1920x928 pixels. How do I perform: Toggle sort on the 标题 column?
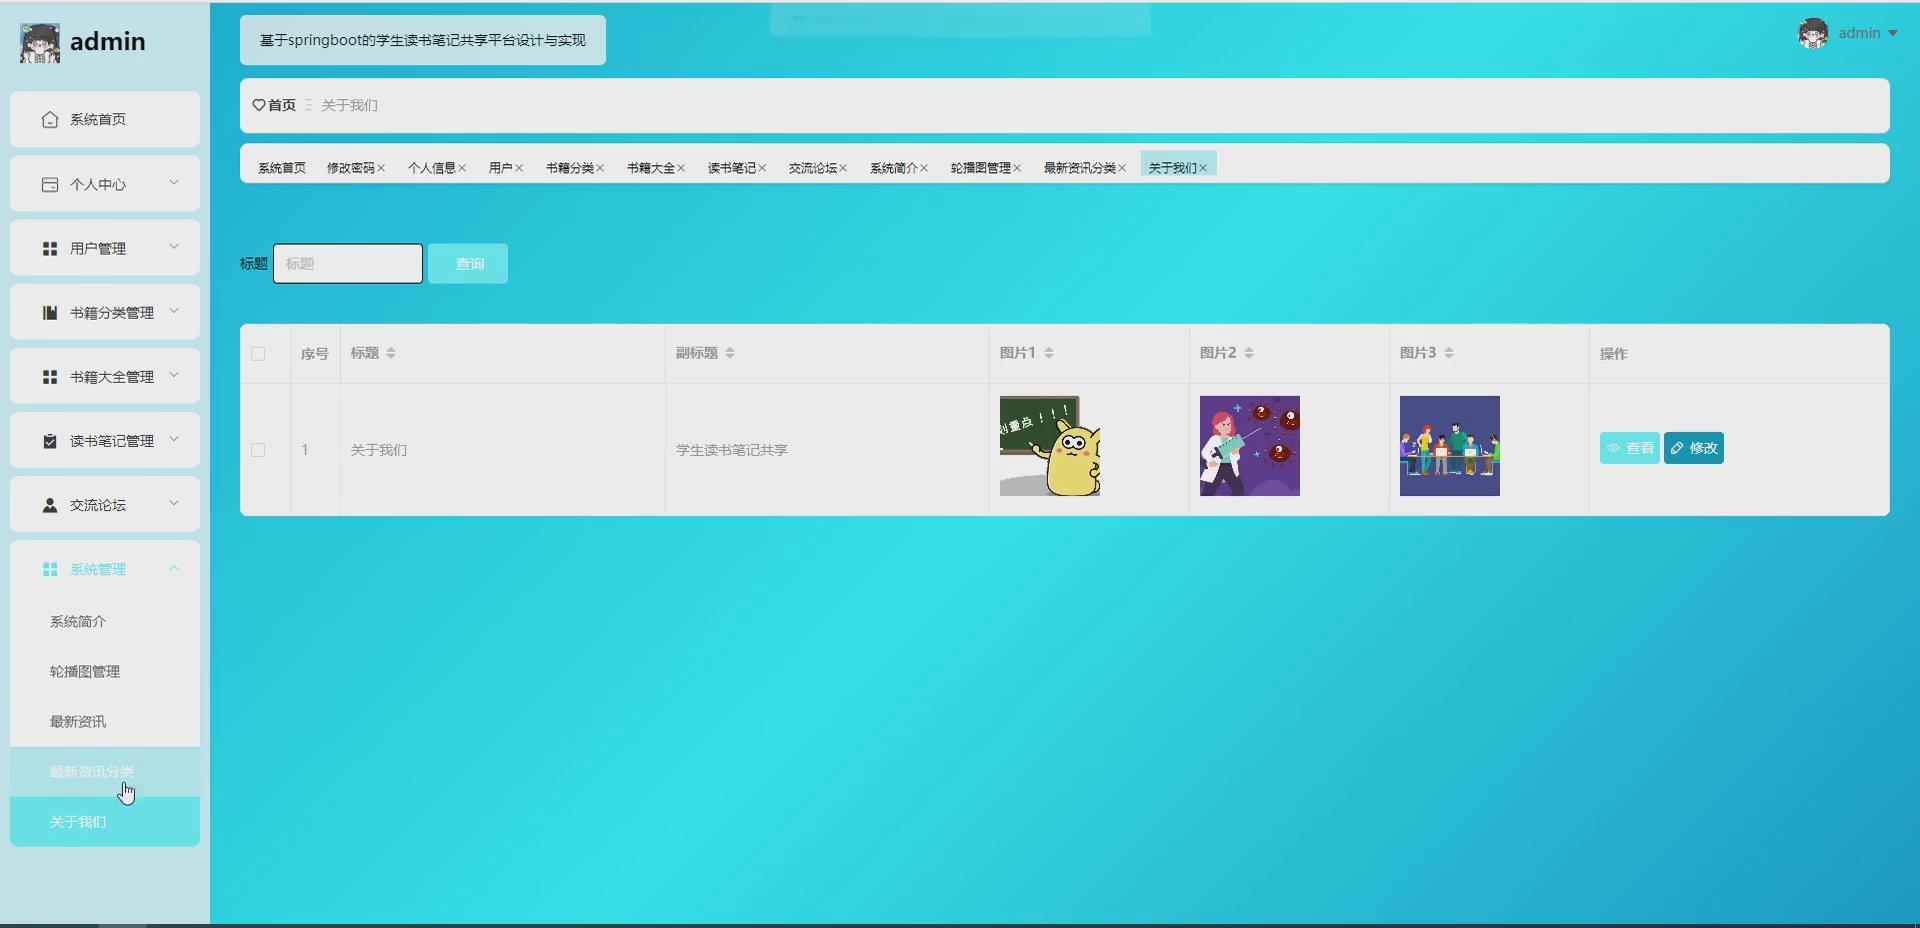tap(389, 352)
